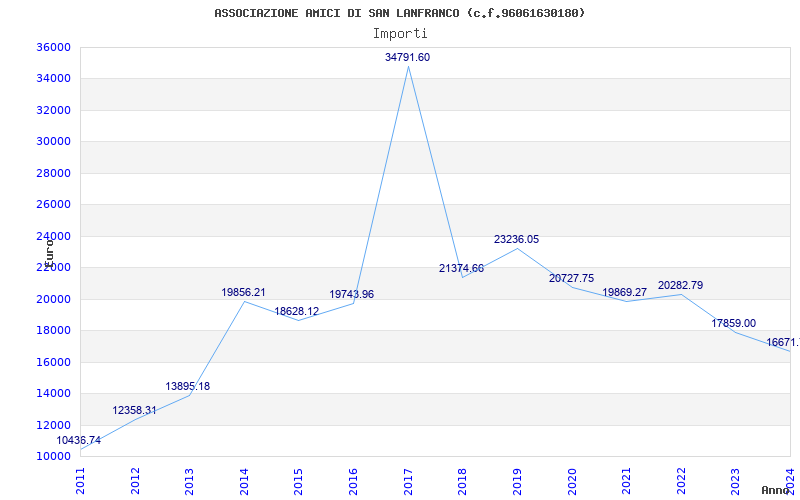Click the 21374.66 data label
The image size is (800, 500).
[x=461, y=268]
